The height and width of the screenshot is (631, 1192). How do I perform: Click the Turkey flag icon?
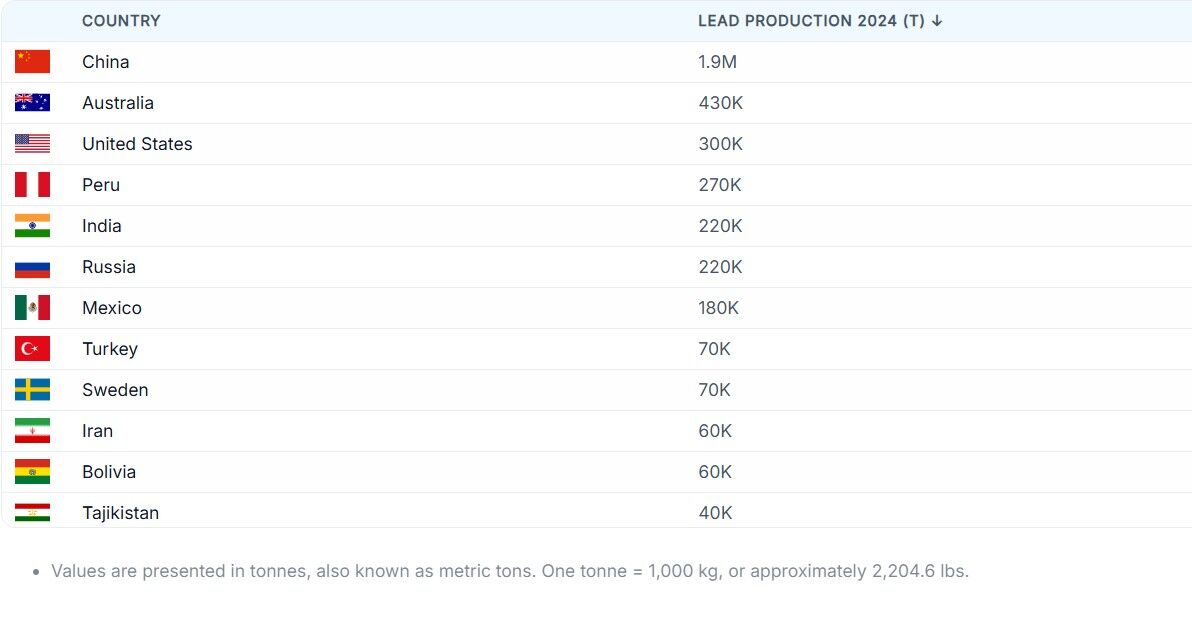pos(32,349)
